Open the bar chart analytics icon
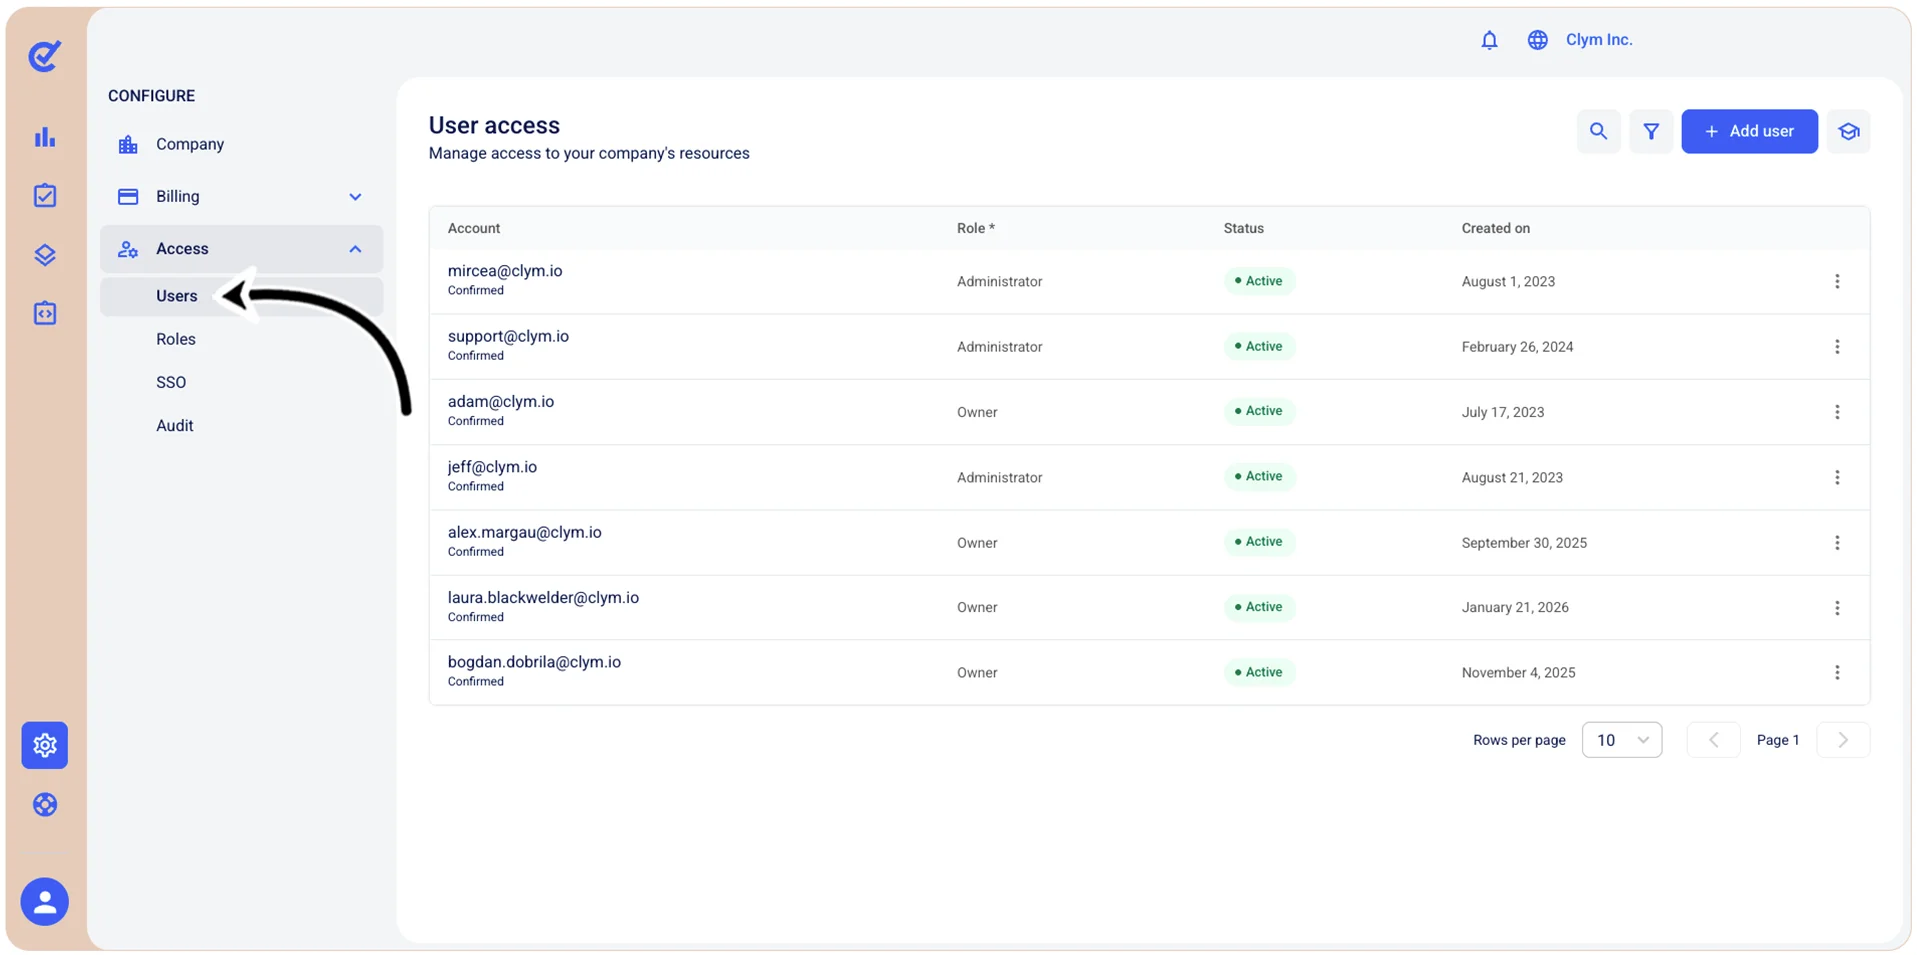The width and height of the screenshot is (1917, 955). 45,137
